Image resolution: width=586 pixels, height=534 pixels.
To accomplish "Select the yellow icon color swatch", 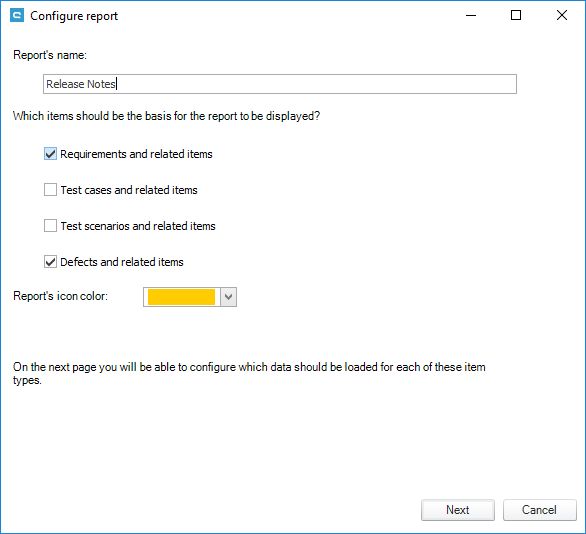I will point(181,297).
